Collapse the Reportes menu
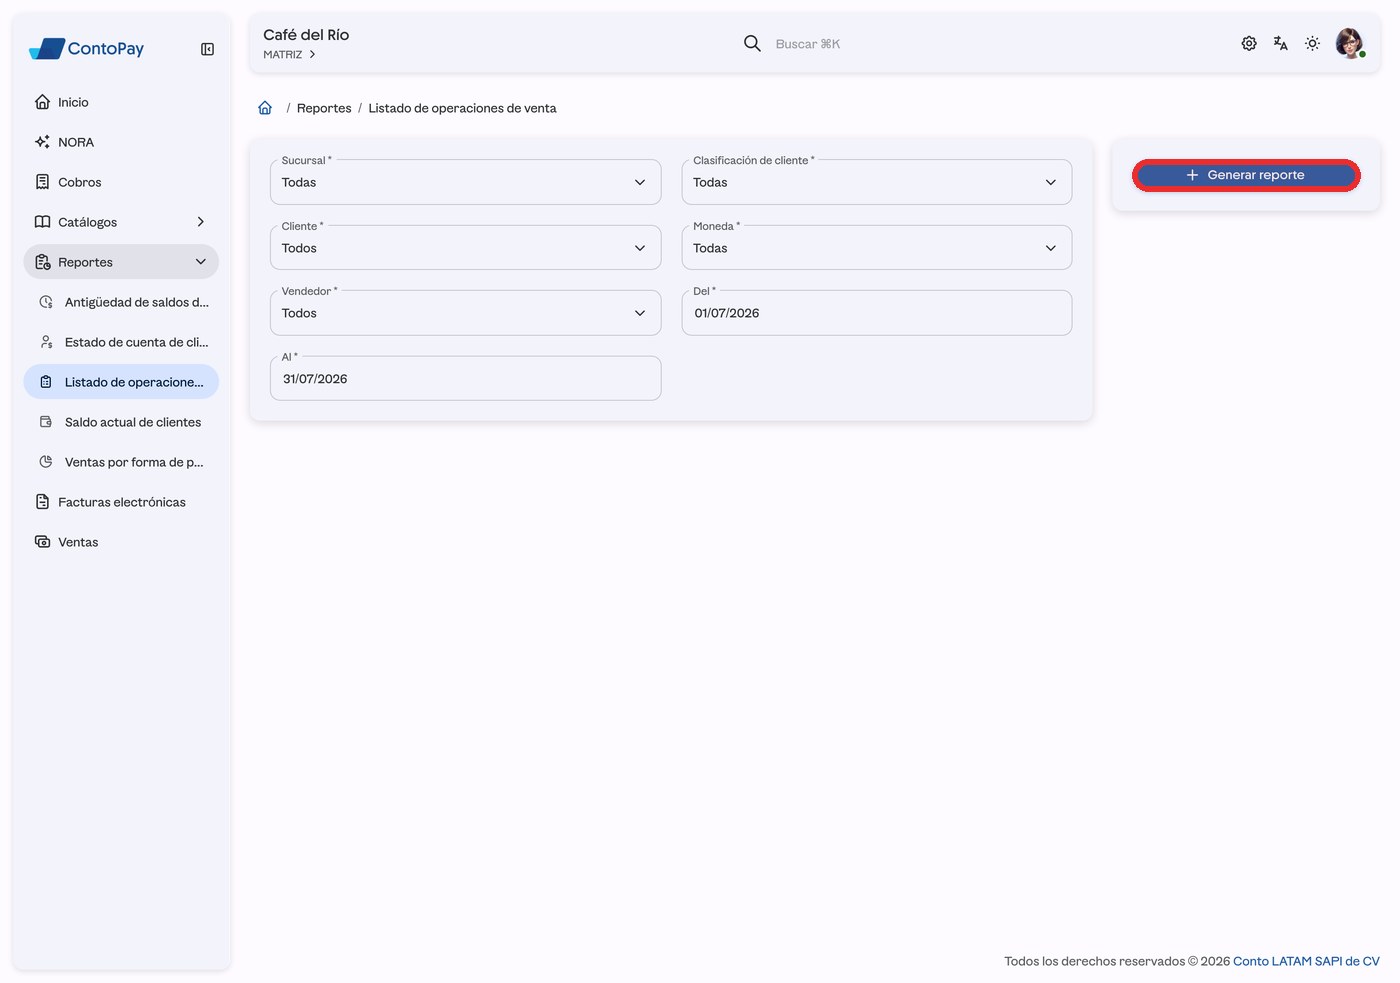1400x983 pixels. (x=121, y=262)
